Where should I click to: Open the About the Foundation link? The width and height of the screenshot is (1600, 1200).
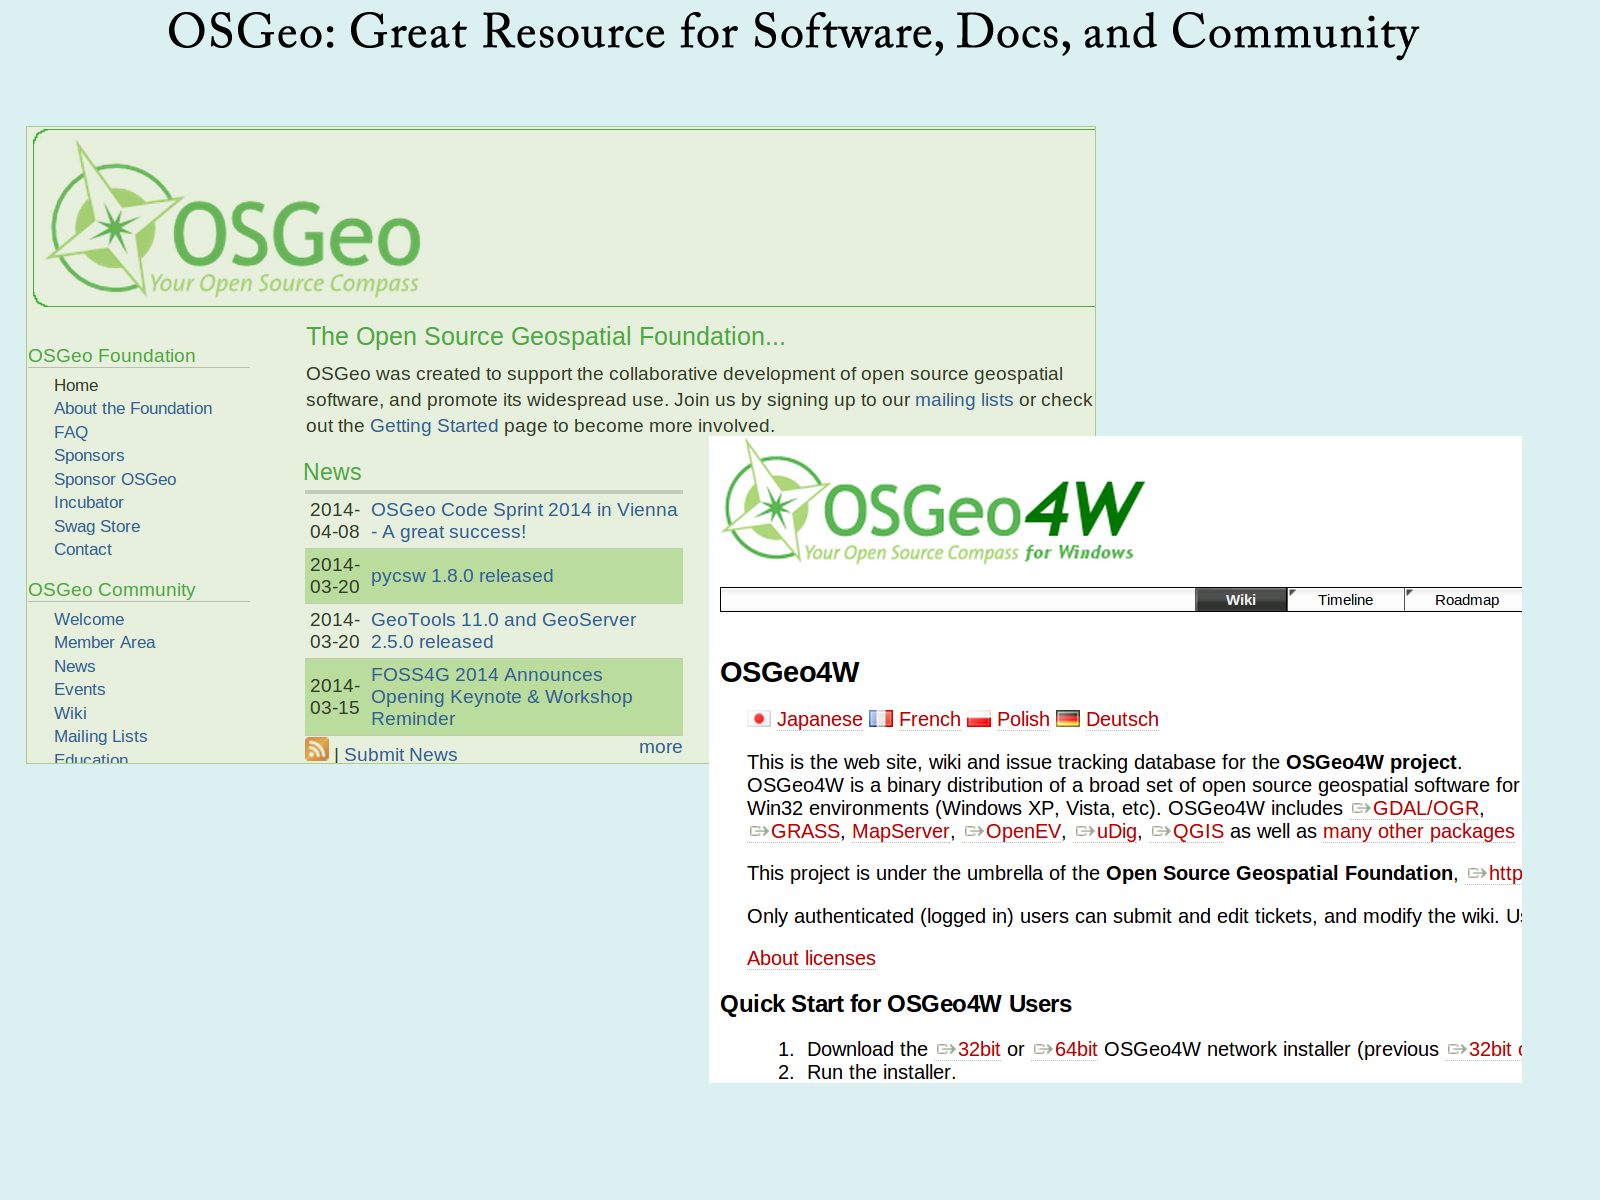point(133,408)
